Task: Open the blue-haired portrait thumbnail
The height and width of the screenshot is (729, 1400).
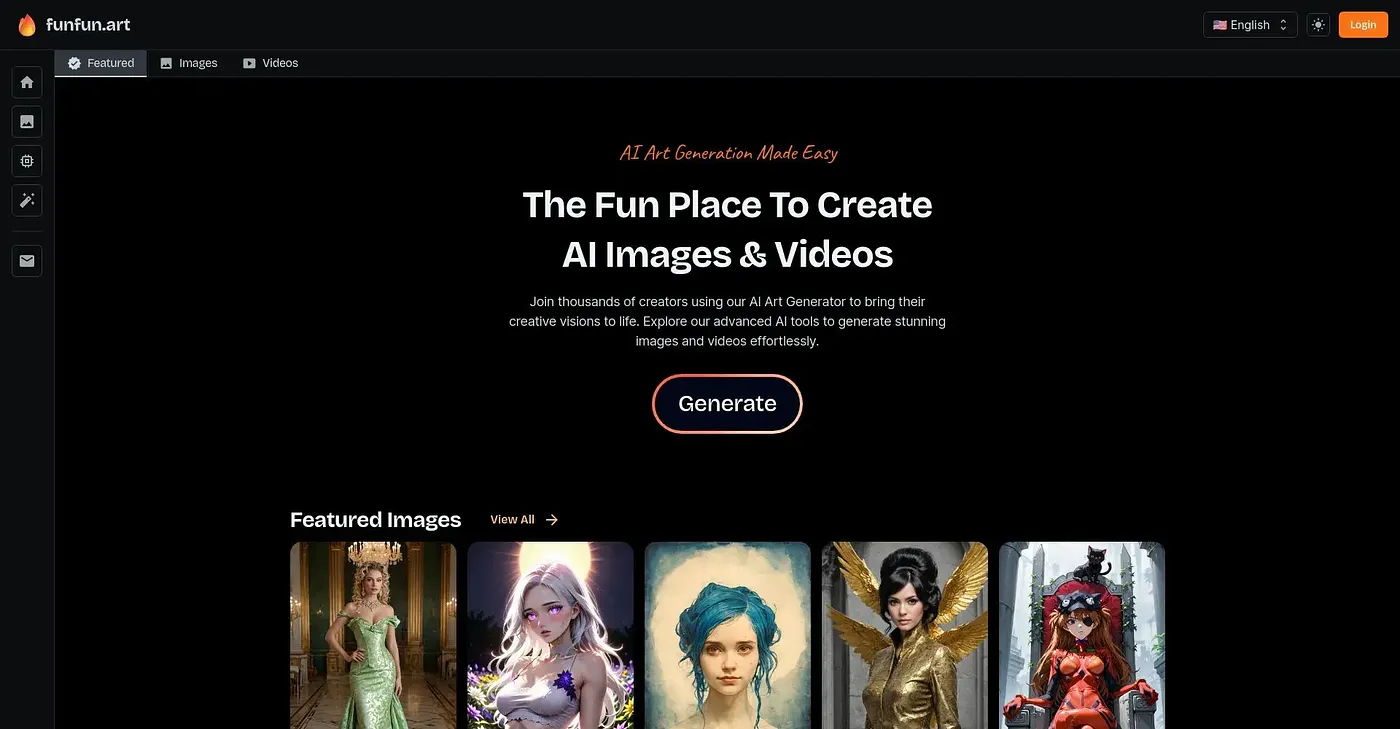Action: point(728,635)
